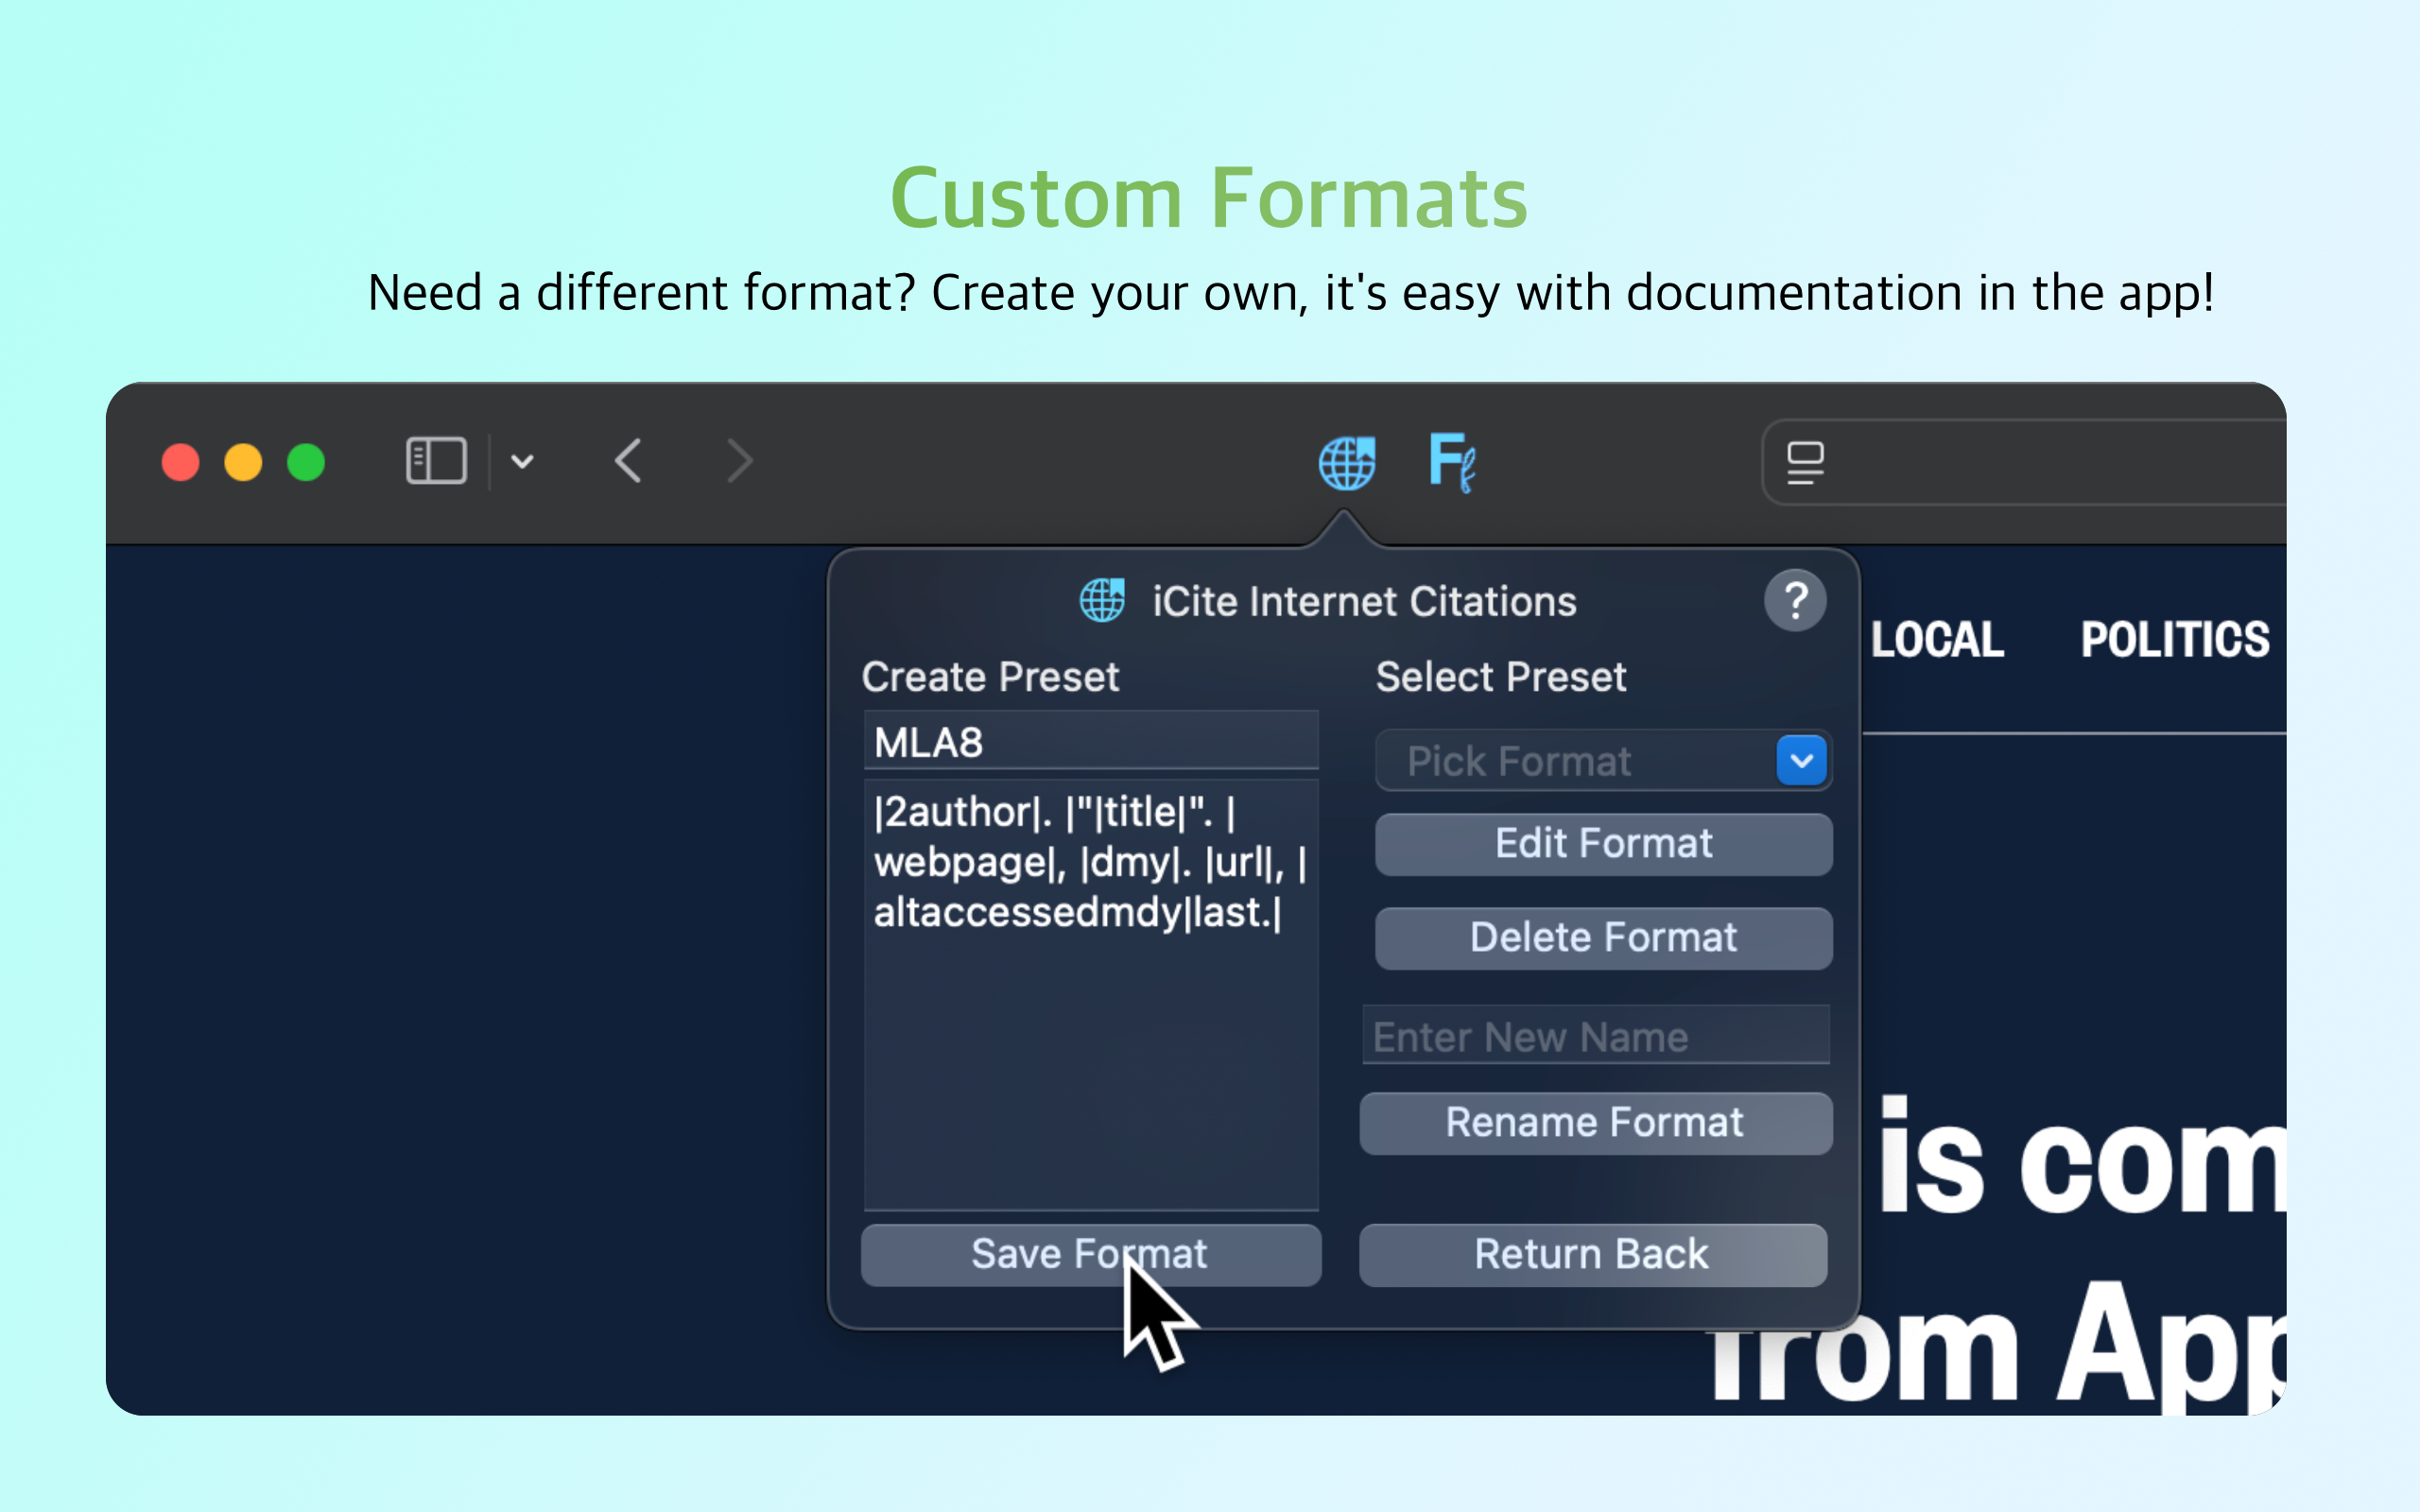Focus the Enter New Name field

(x=1596, y=1036)
